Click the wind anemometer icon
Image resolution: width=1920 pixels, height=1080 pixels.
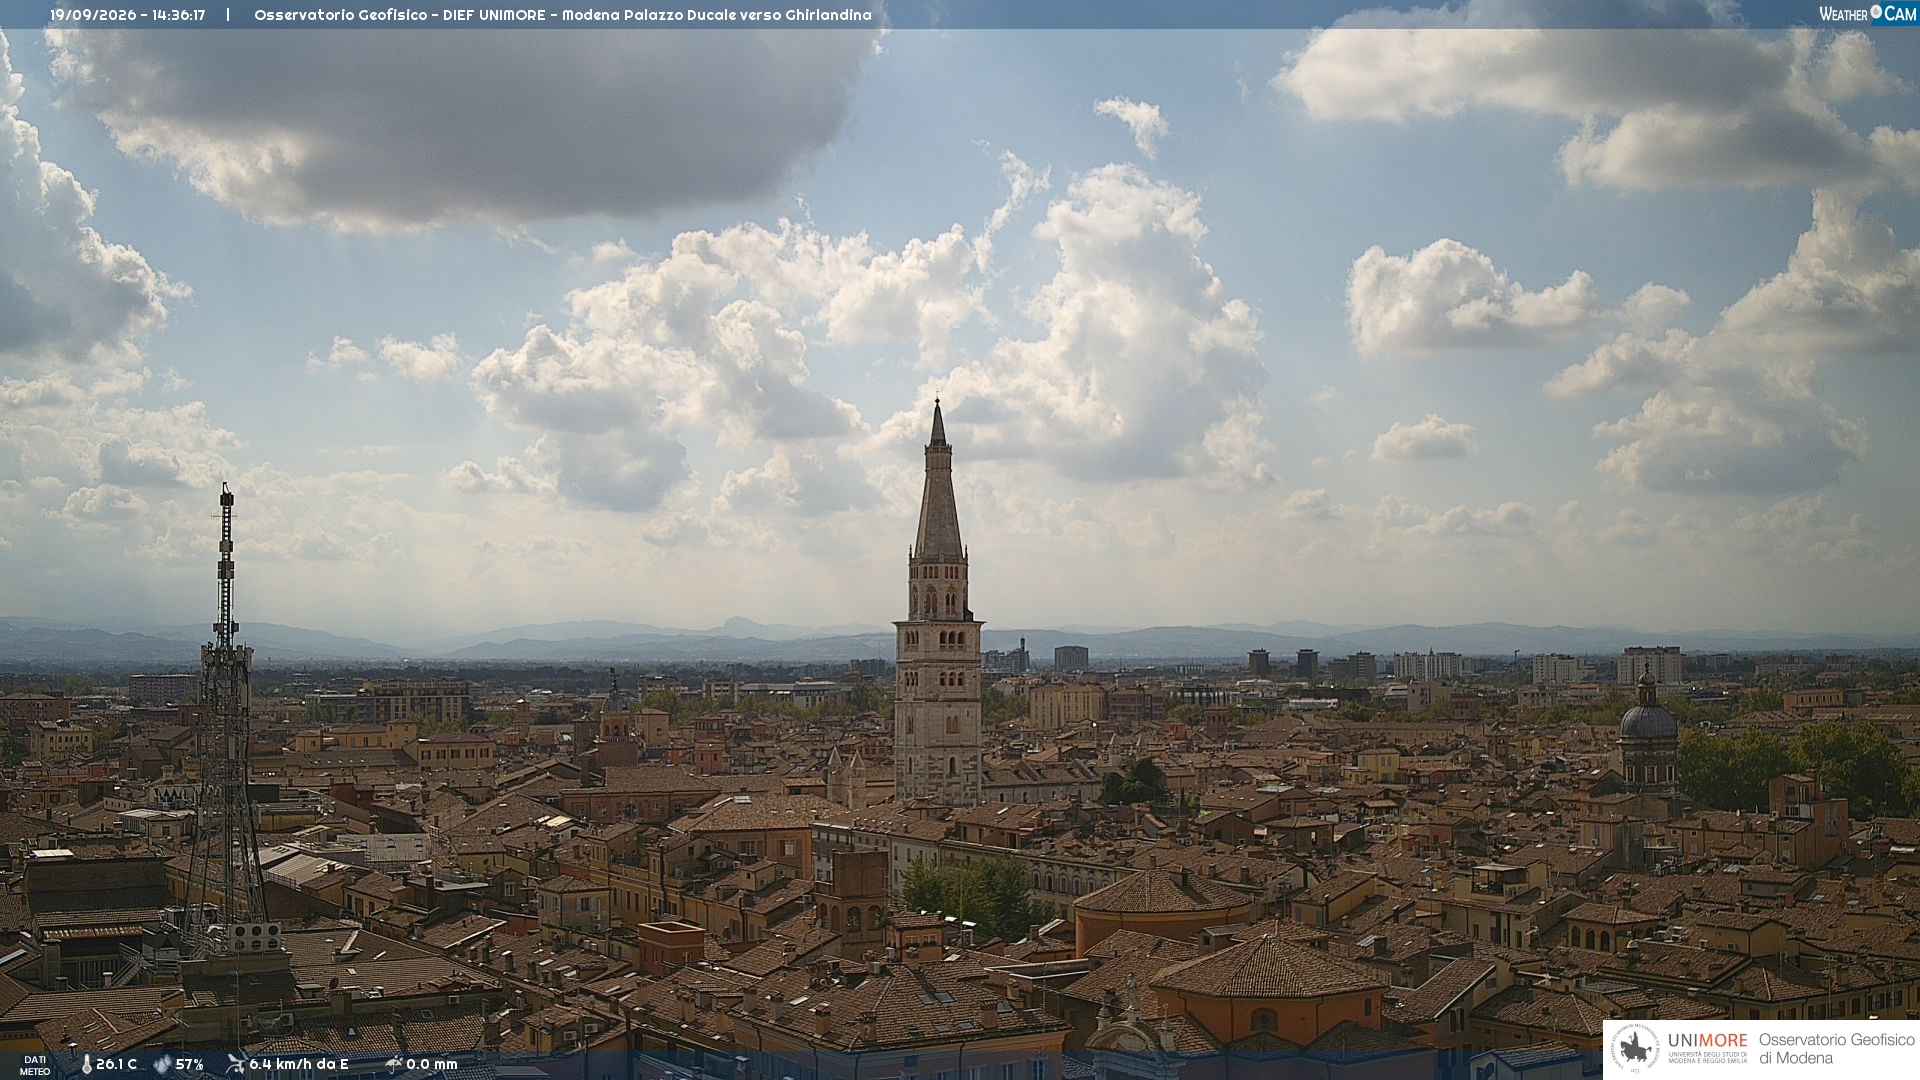tap(235, 1064)
